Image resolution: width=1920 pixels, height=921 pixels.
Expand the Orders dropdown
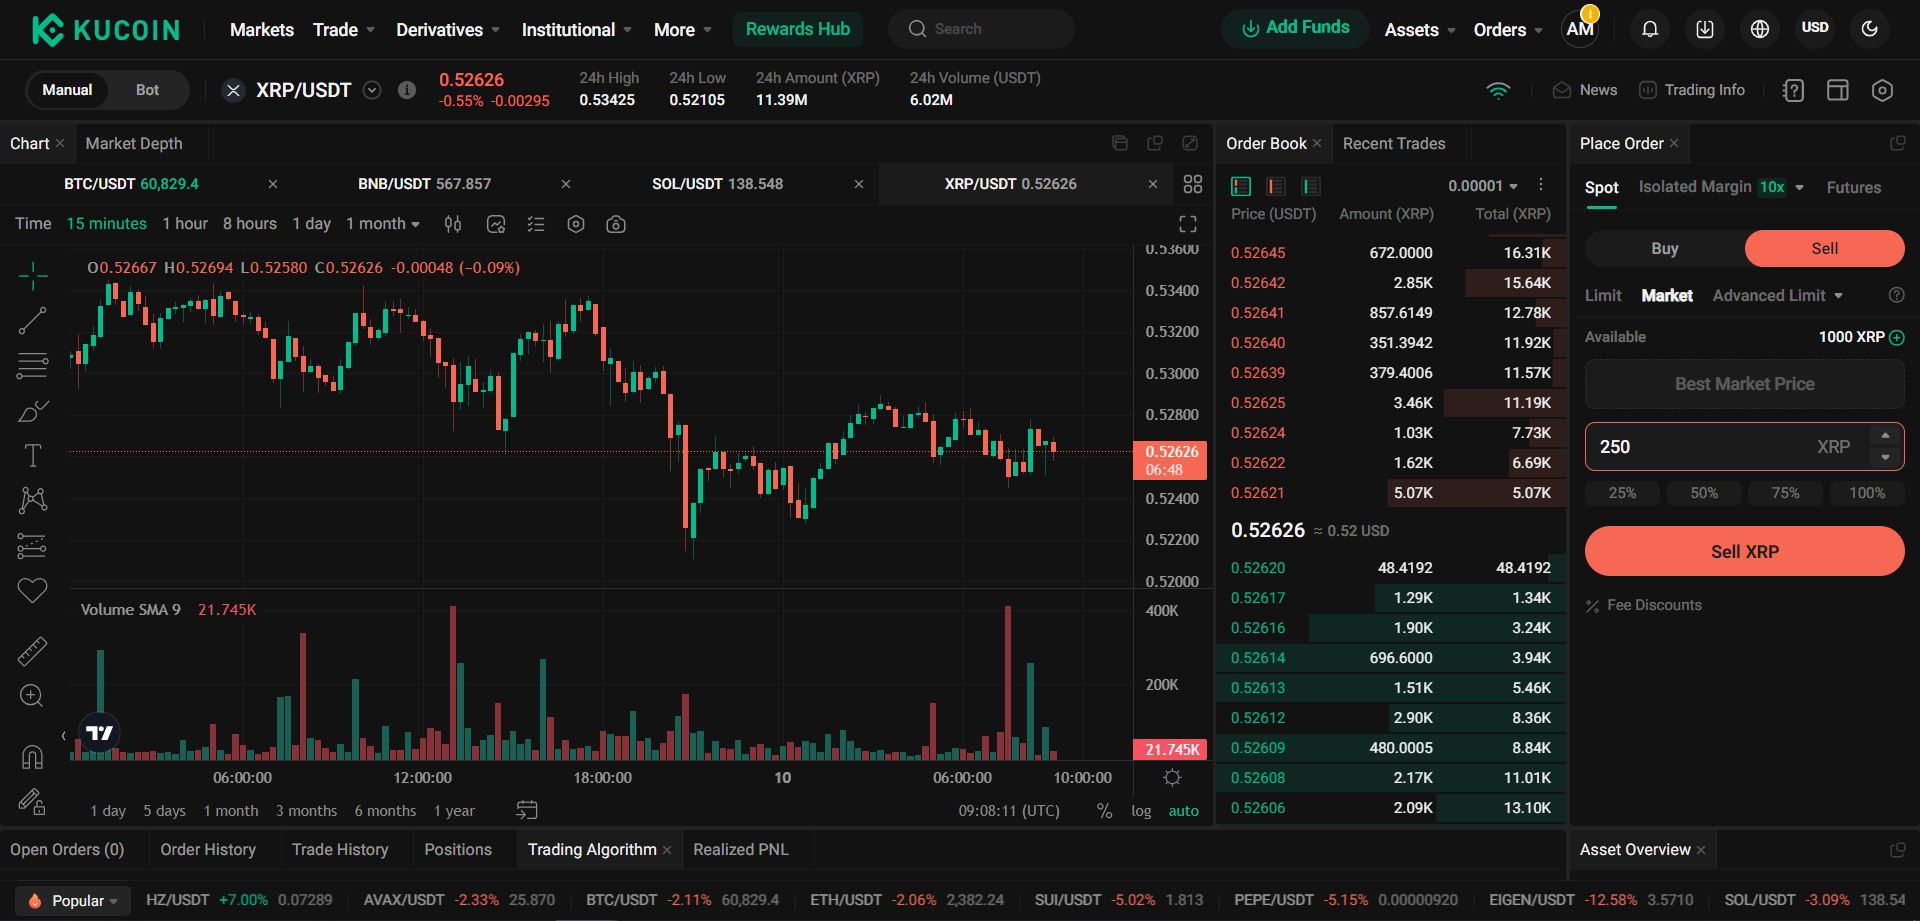pos(1507,30)
